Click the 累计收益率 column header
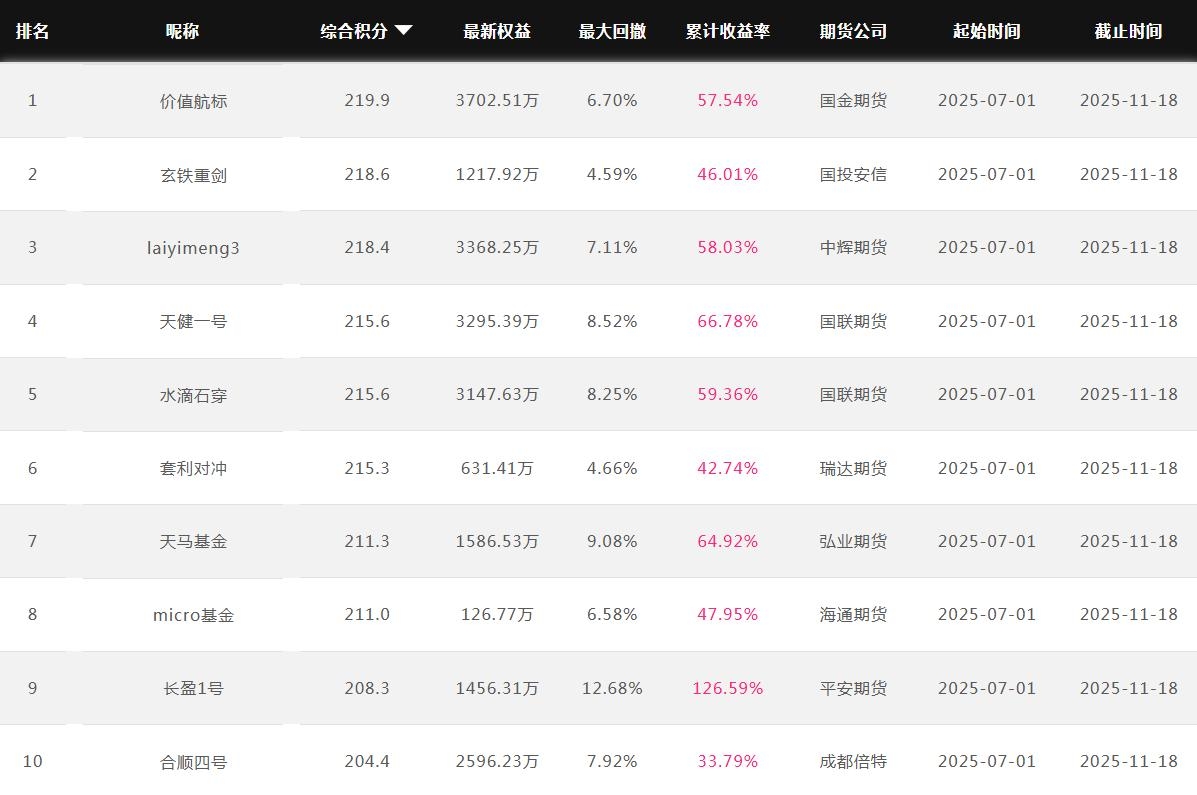The width and height of the screenshot is (1197, 795). pos(727,31)
